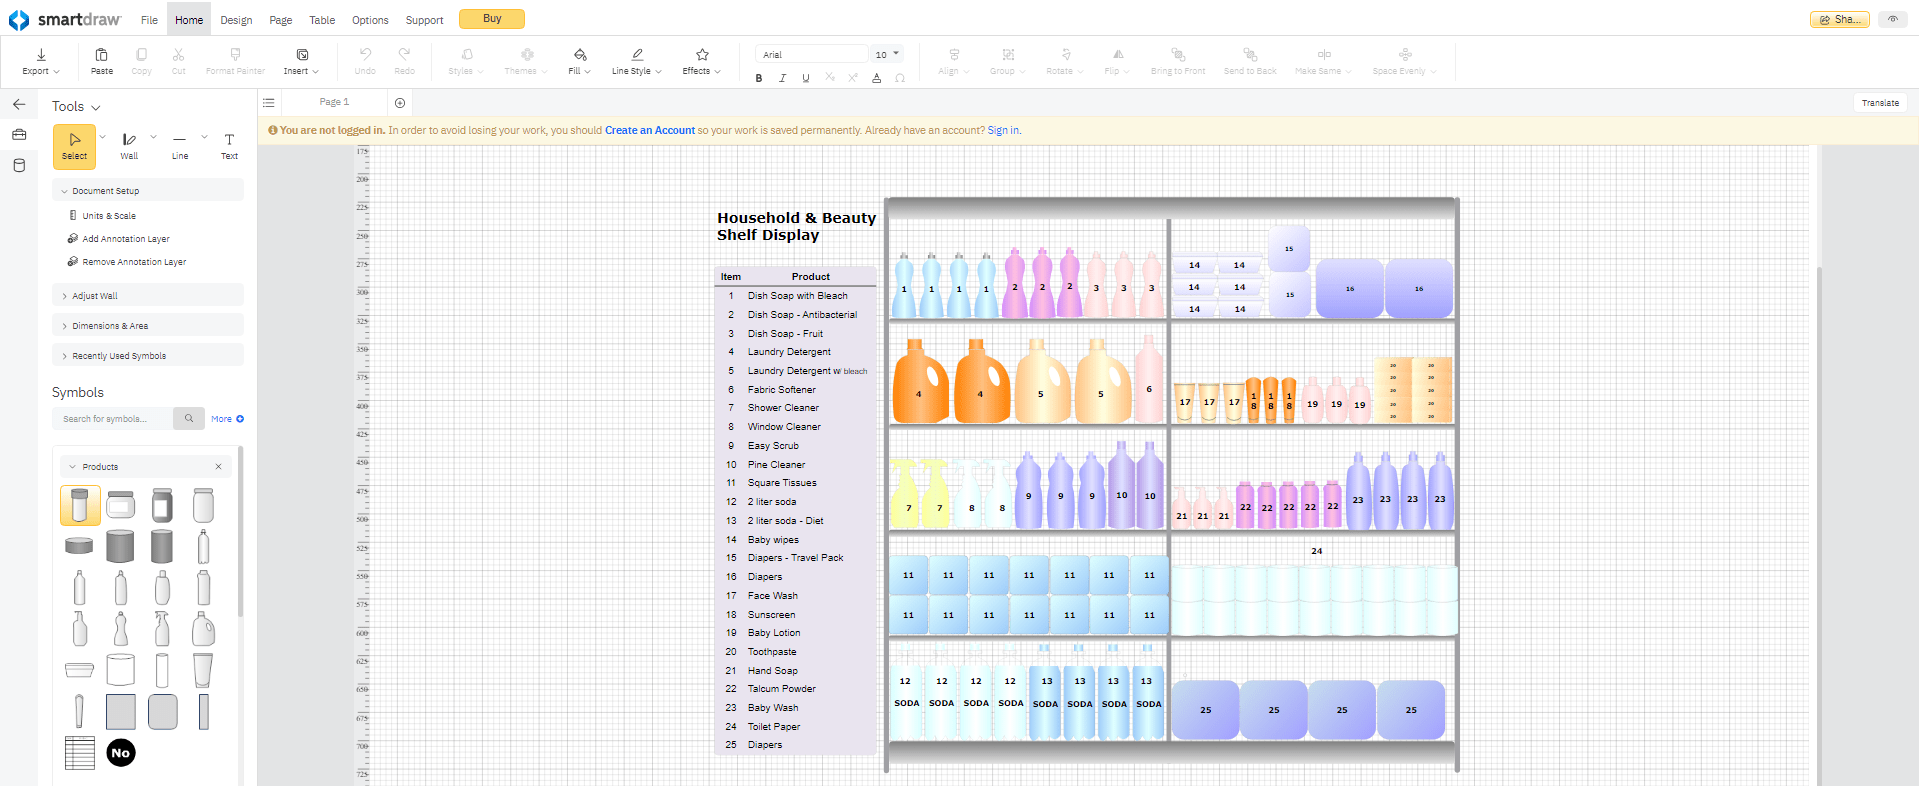Click the Create an Account link
Screen dimensions: 1919x786
[650, 130]
